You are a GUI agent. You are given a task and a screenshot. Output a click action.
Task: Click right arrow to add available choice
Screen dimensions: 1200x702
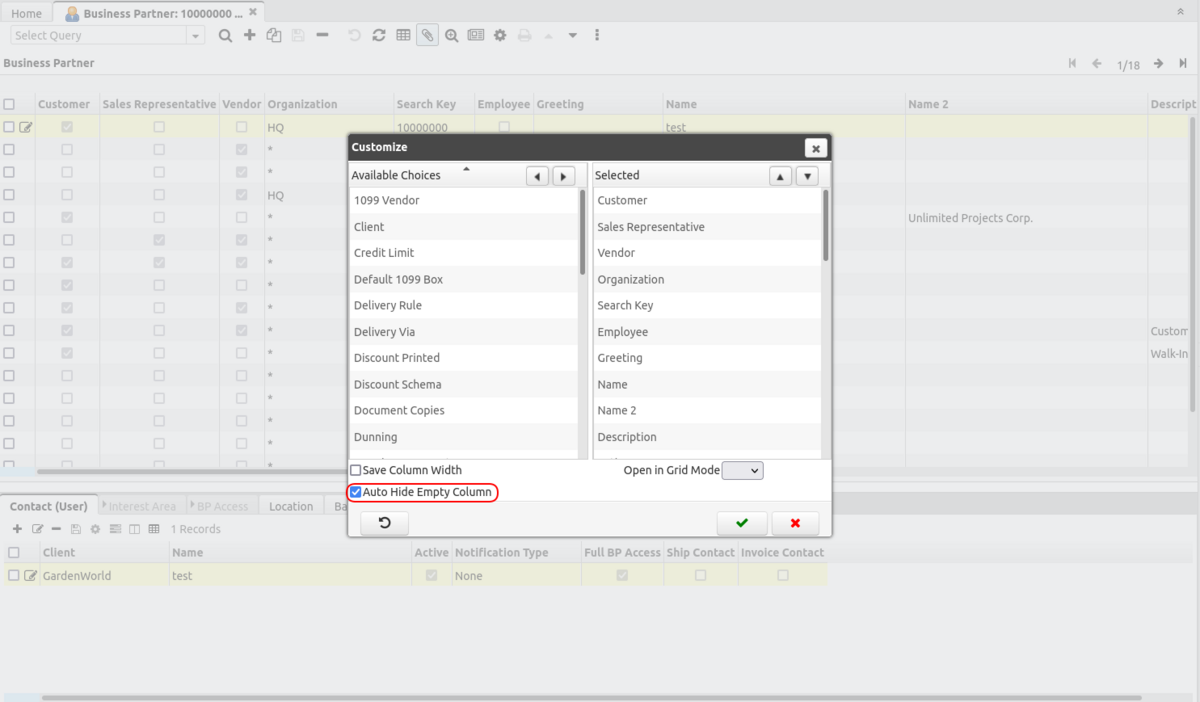click(x=564, y=176)
